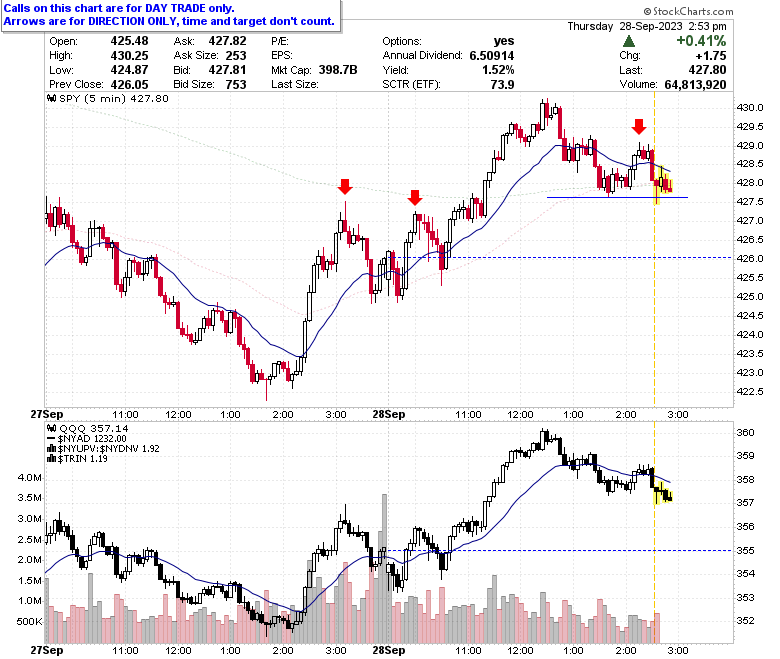Click the SPY candlestick symbol icon
This screenshot has width=780, height=659.
[52, 98]
